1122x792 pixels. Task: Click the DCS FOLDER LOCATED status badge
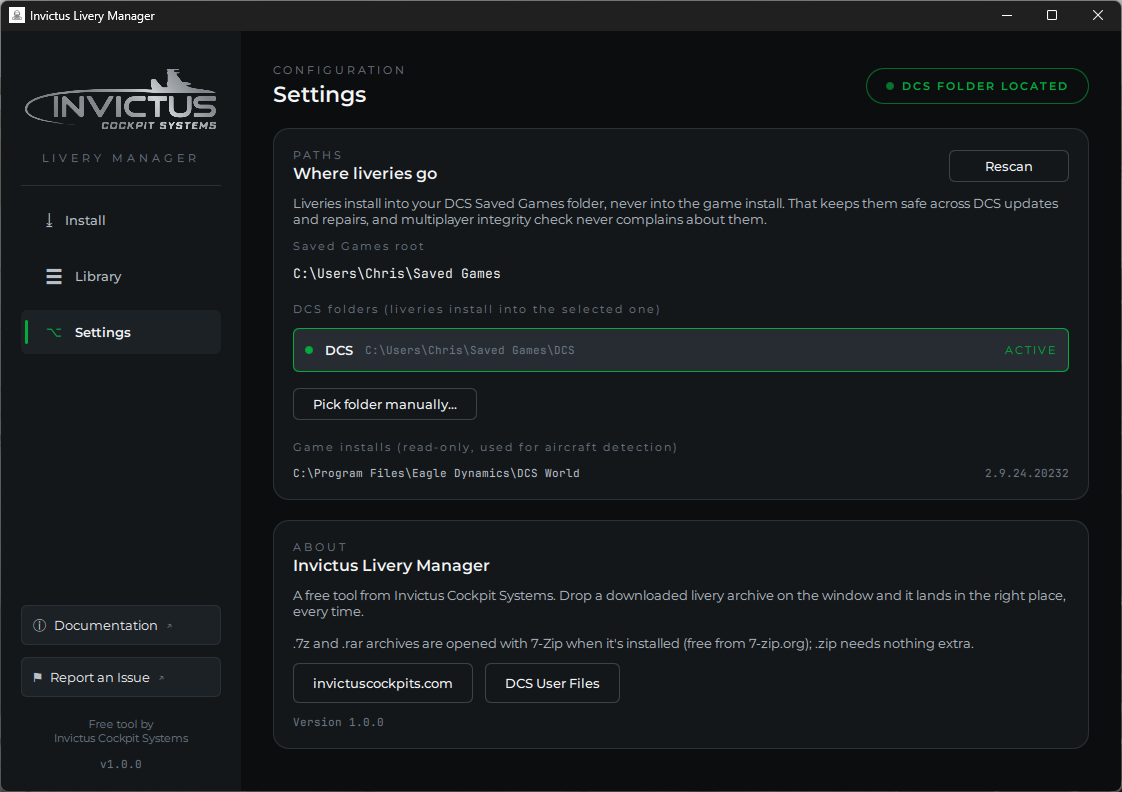pos(977,86)
